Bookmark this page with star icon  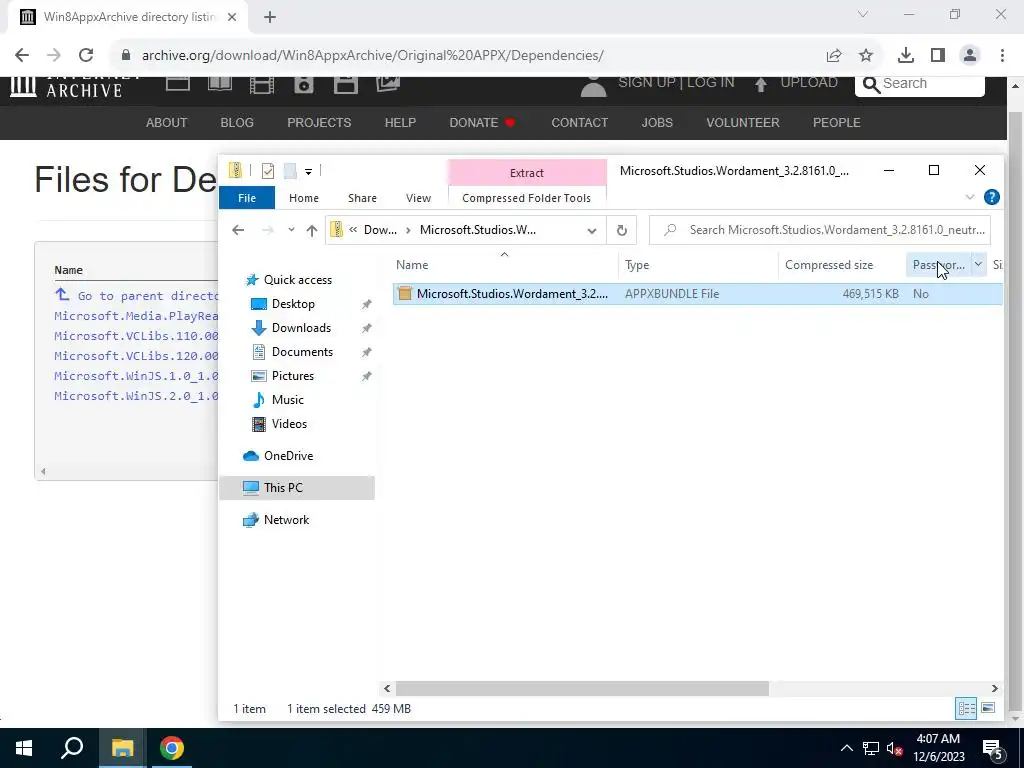[x=866, y=56]
